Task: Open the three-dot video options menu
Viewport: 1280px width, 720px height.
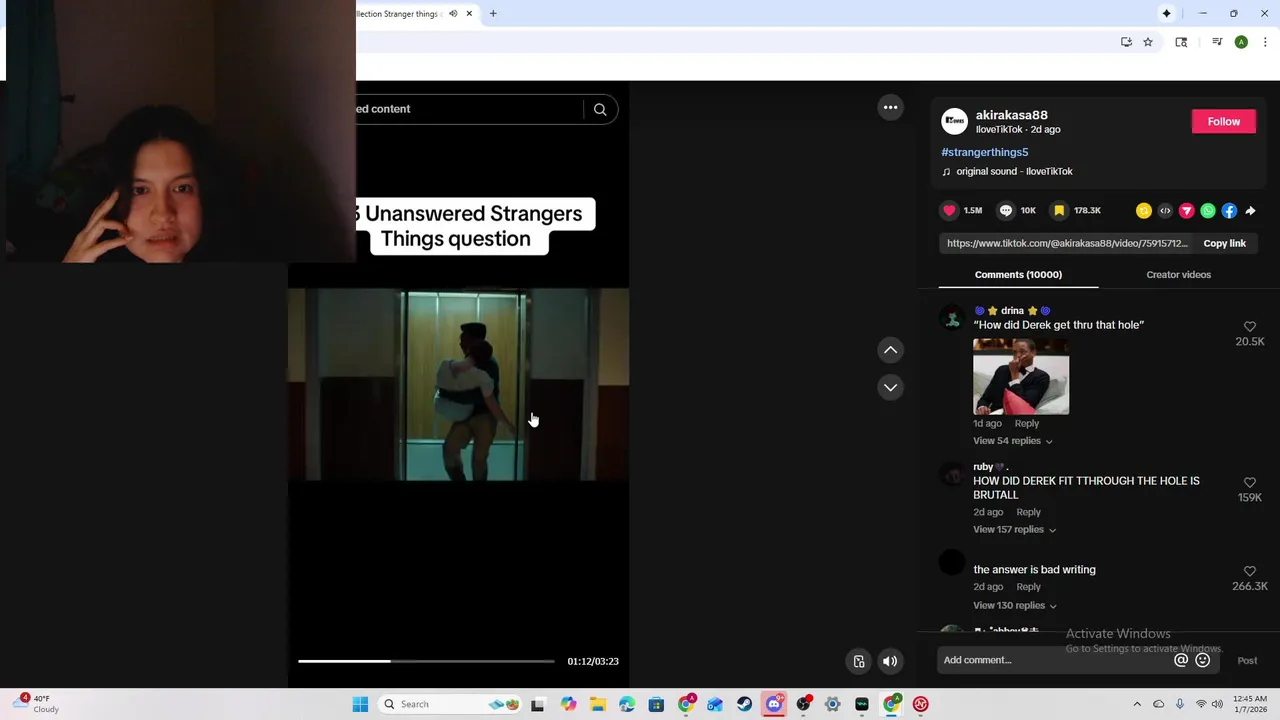Action: tap(890, 107)
